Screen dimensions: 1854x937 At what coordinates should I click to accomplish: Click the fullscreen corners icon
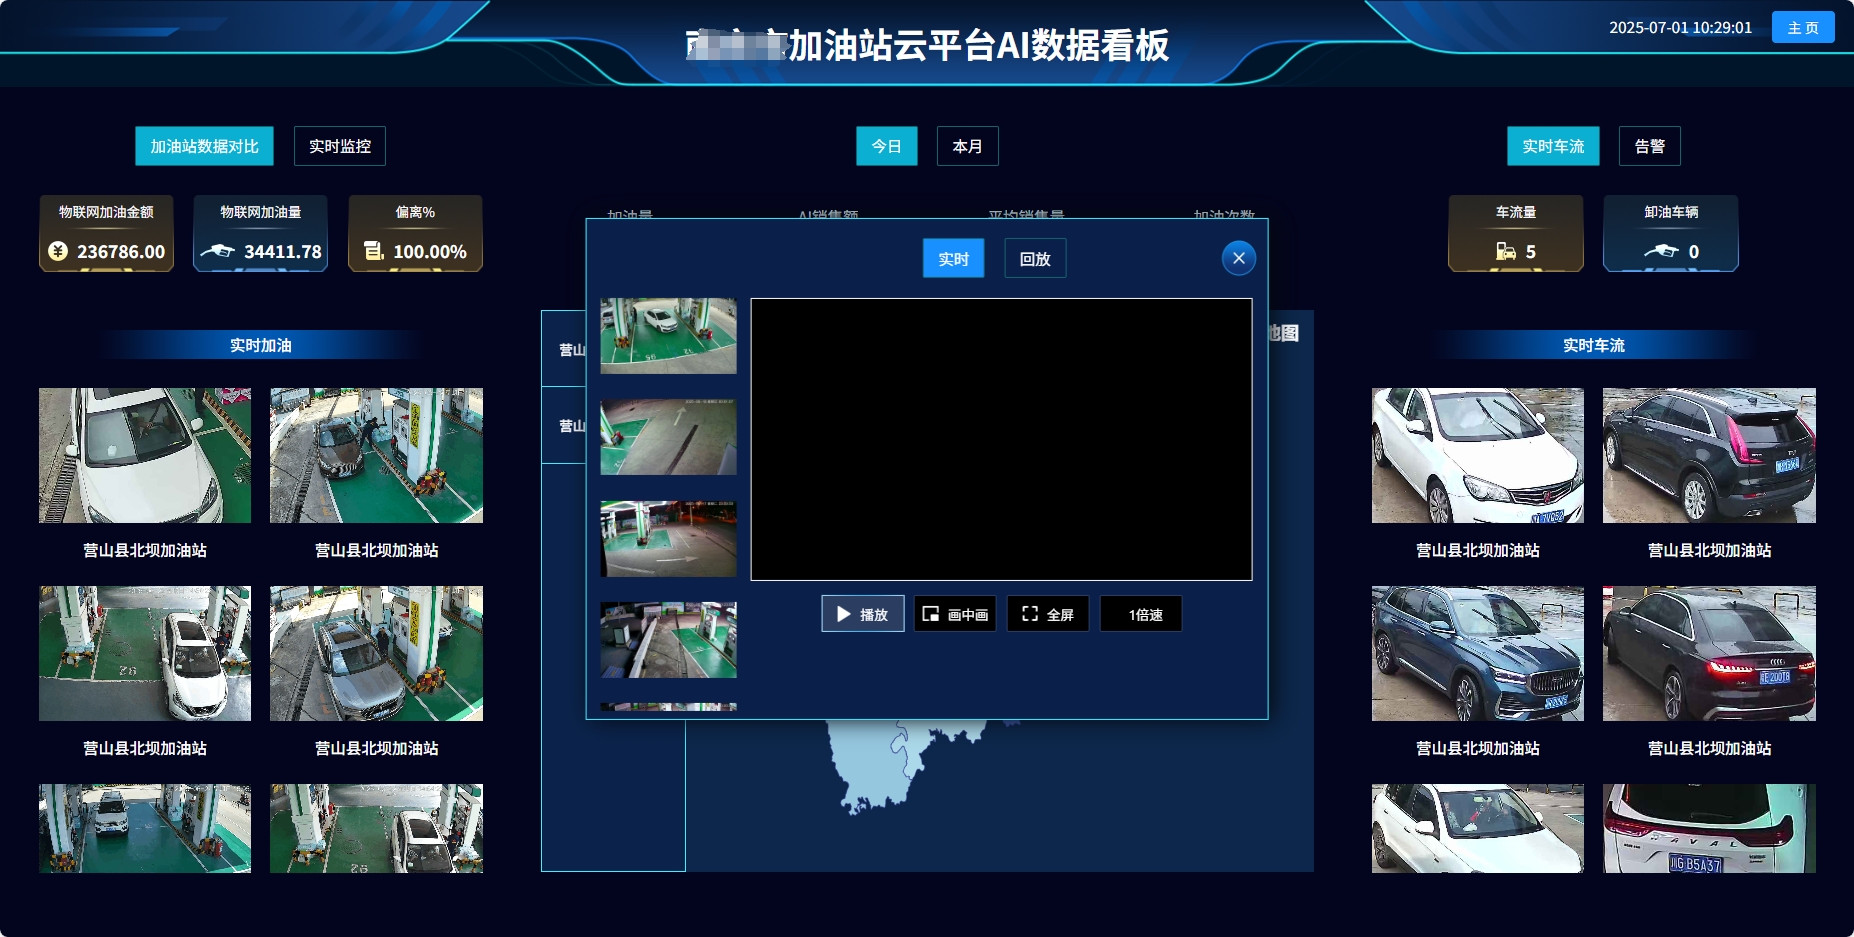1030,614
